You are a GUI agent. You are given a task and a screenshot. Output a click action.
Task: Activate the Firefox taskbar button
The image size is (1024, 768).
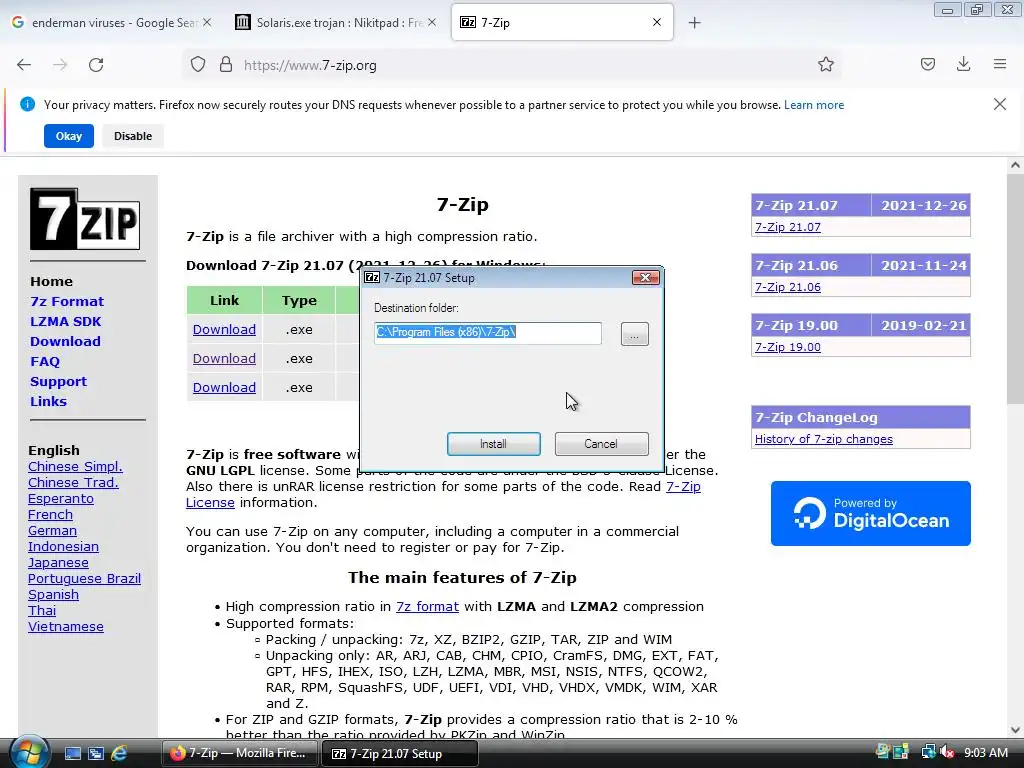[240, 754]
